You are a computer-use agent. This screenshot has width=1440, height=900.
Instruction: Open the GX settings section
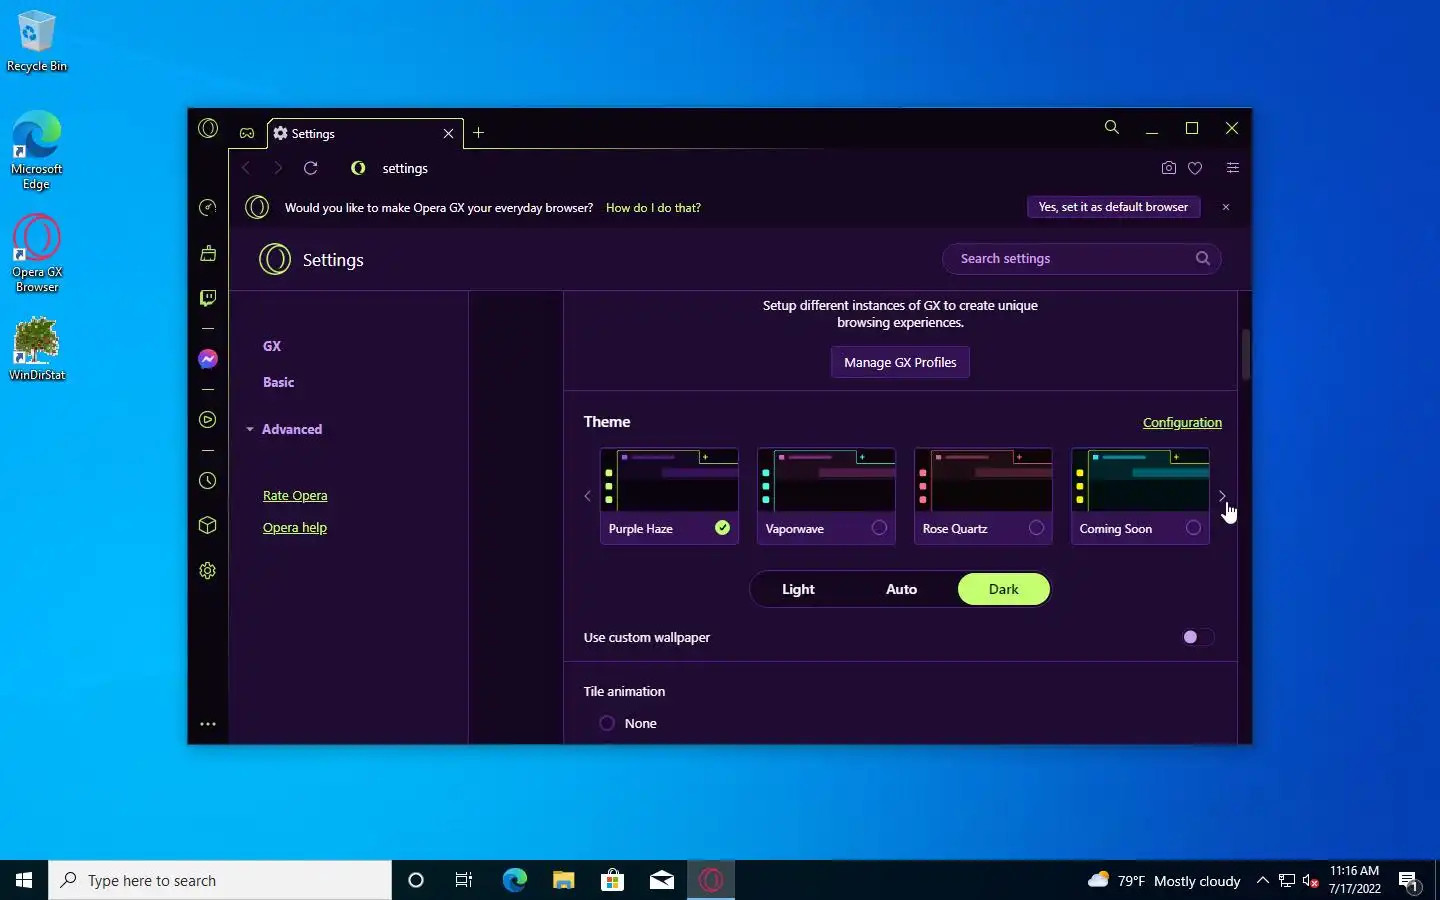point(272,346)
